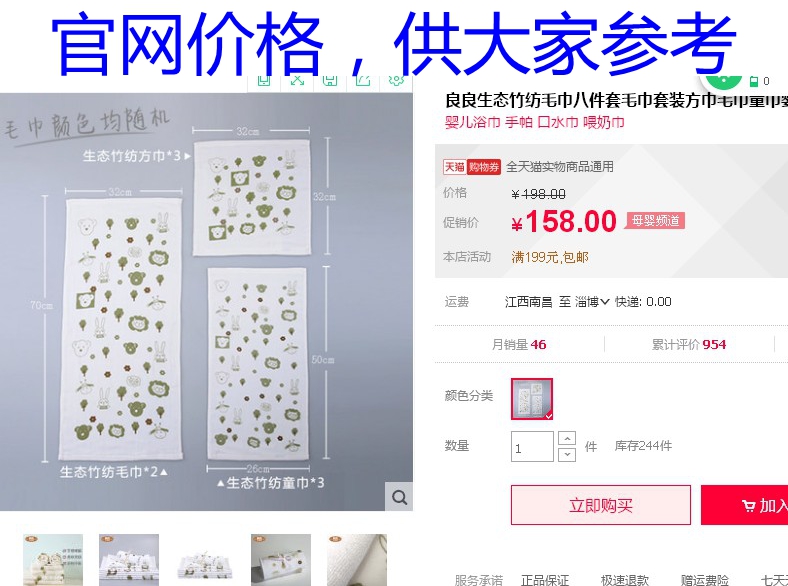
Task: Click the 立即购买 buy now button
Action: [601, 505]
